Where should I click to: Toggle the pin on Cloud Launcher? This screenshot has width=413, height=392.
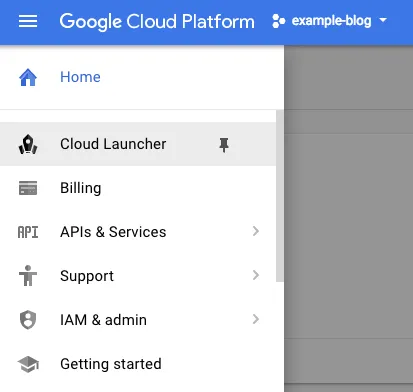(x=224, y=145)
